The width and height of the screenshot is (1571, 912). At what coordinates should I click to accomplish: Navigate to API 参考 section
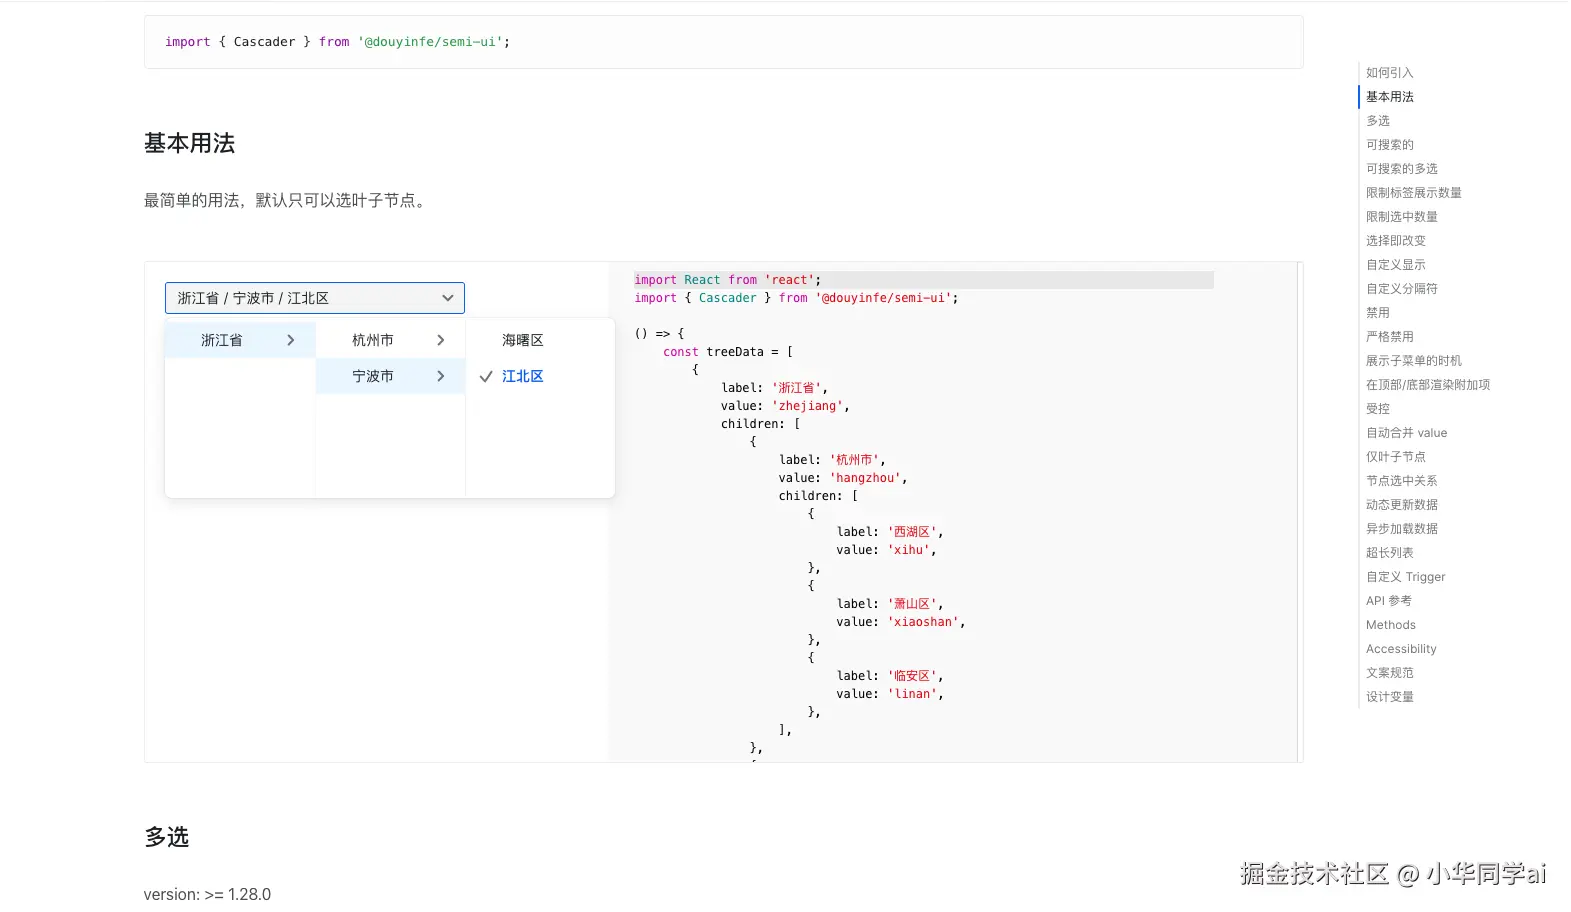[x=1389, y=601]
